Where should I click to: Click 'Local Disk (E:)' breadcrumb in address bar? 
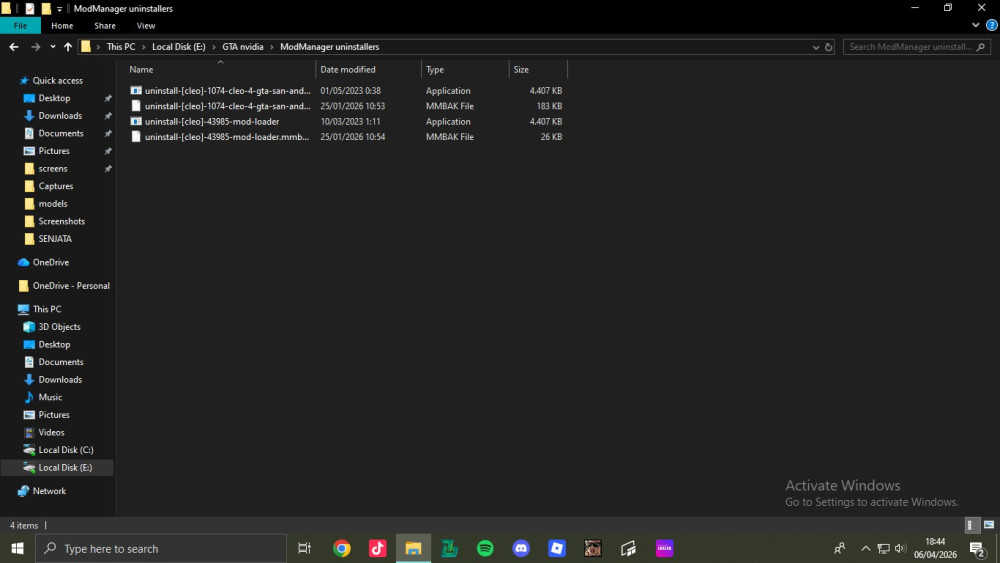(179, 47)
